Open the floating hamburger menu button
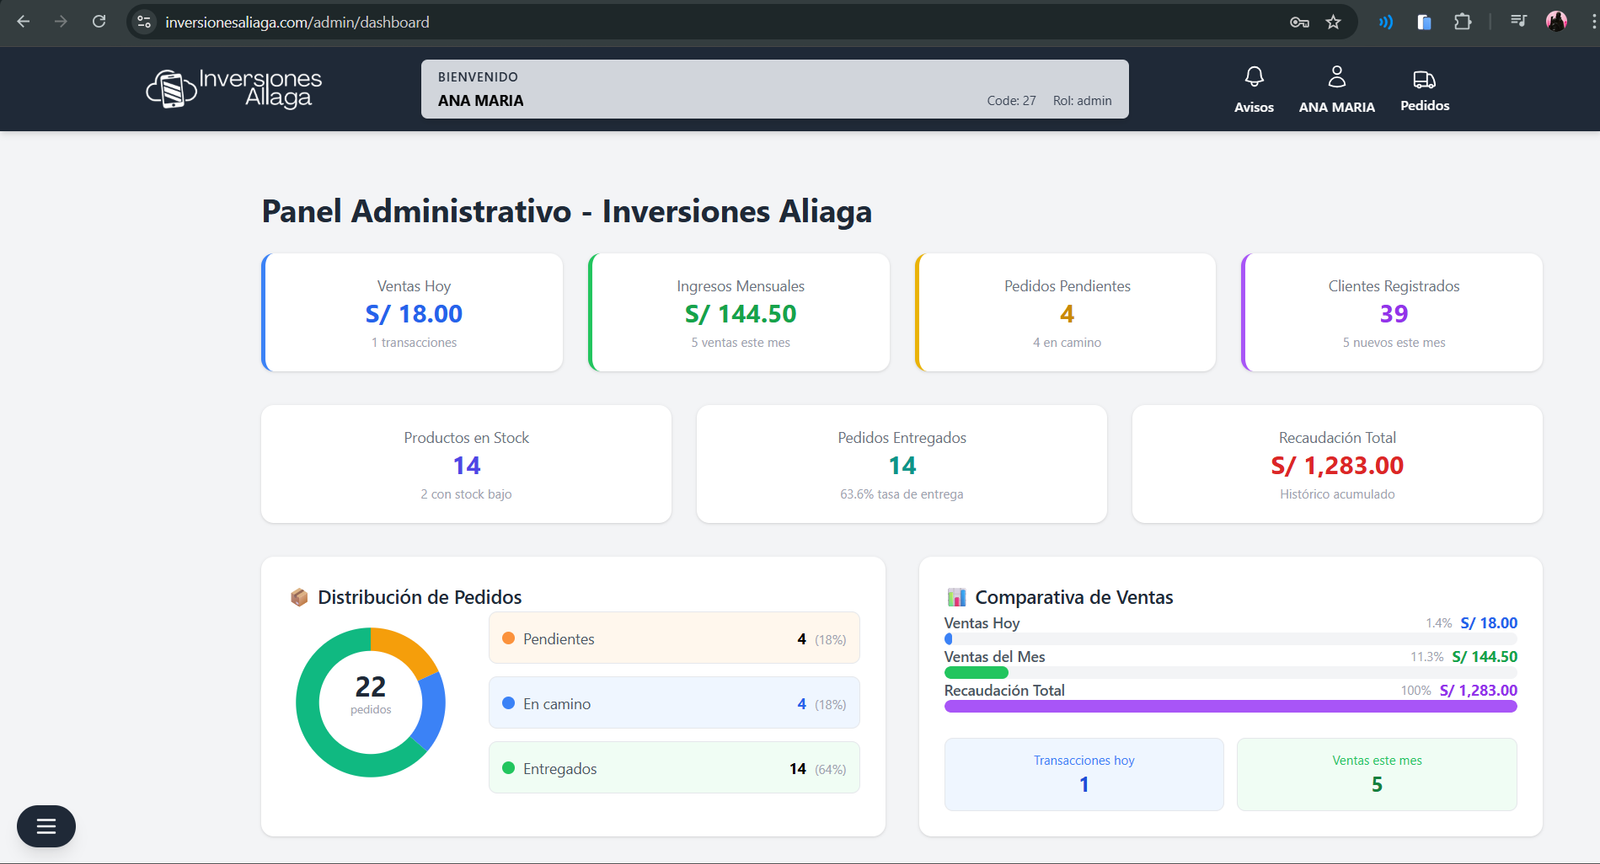This screenshot has width=1600, height=864. 46,826
